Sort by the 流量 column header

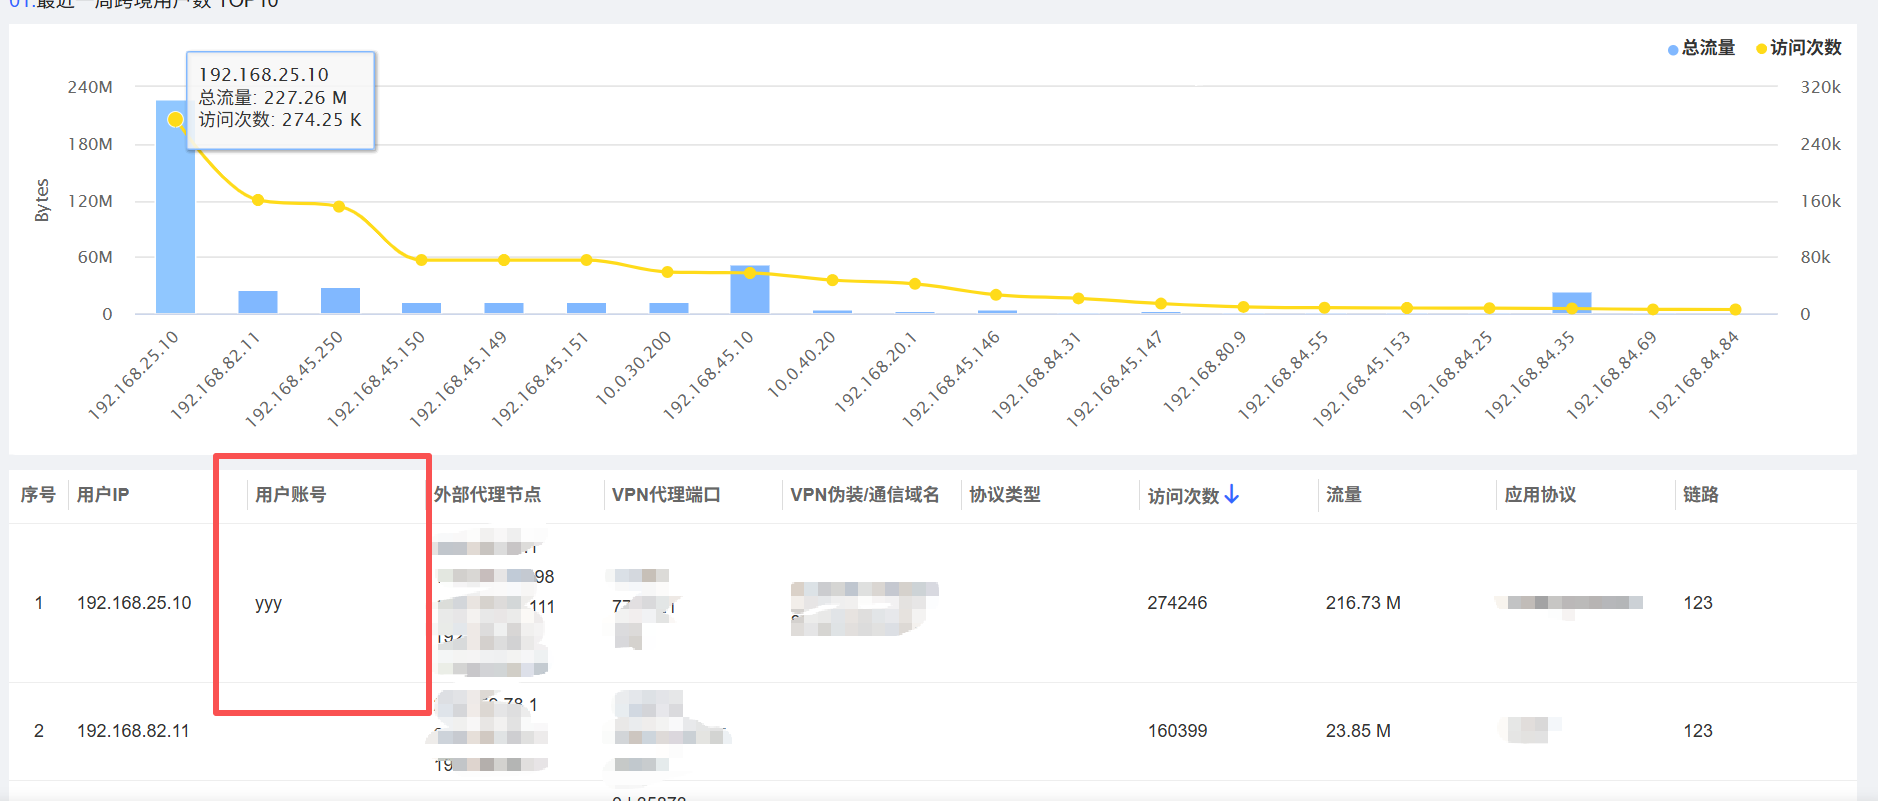[1343, 495]
